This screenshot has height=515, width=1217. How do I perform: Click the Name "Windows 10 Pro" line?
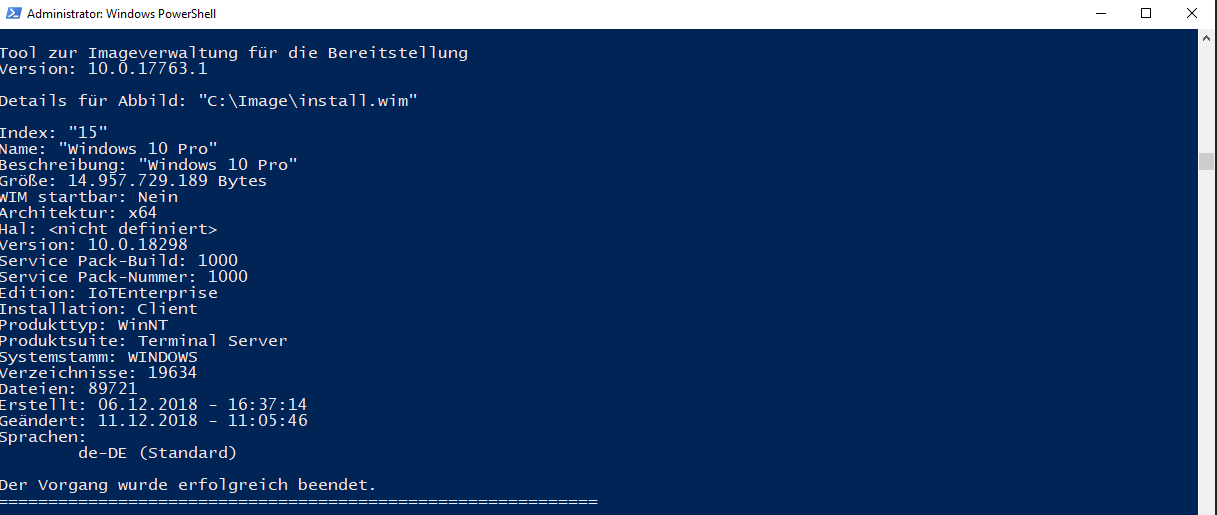109,149
